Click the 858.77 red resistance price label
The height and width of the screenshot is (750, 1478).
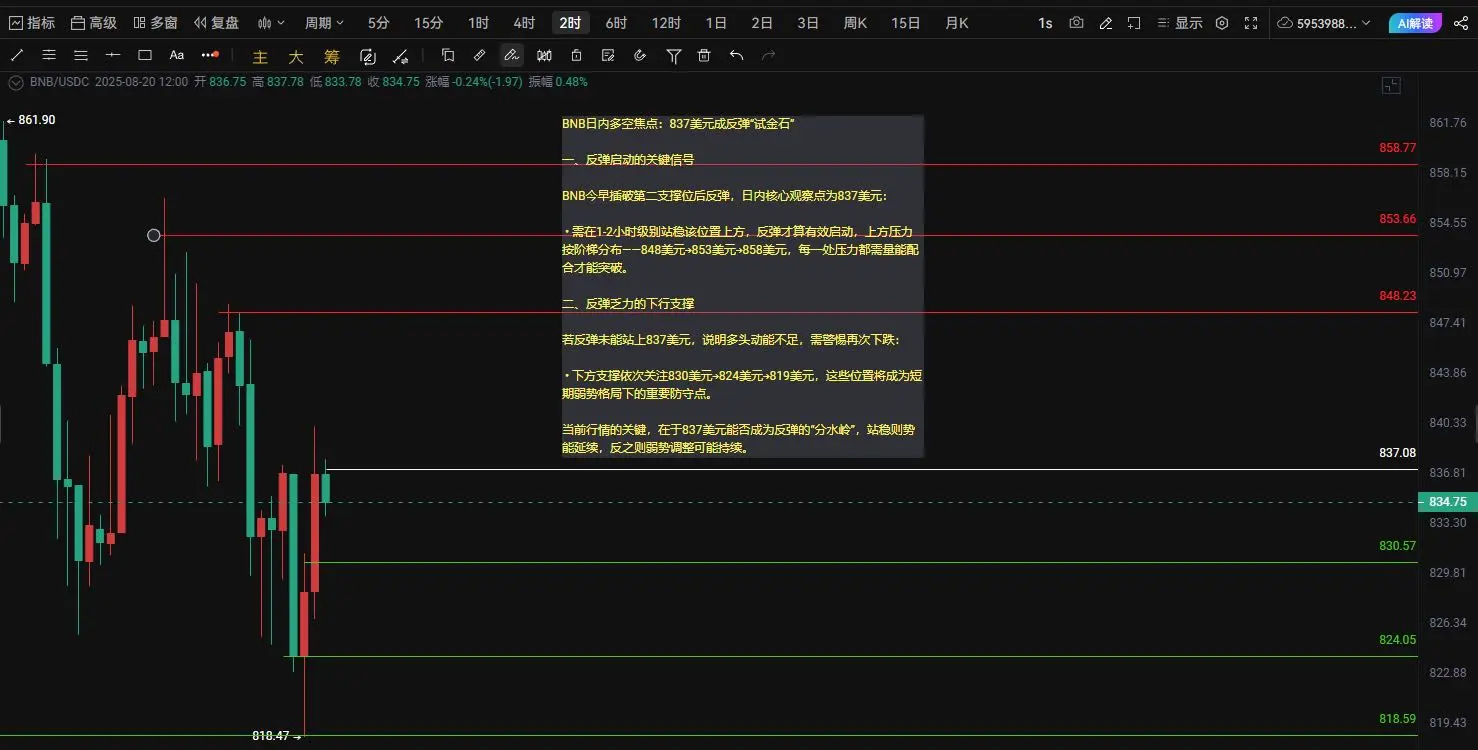(x=1397, y=147)
